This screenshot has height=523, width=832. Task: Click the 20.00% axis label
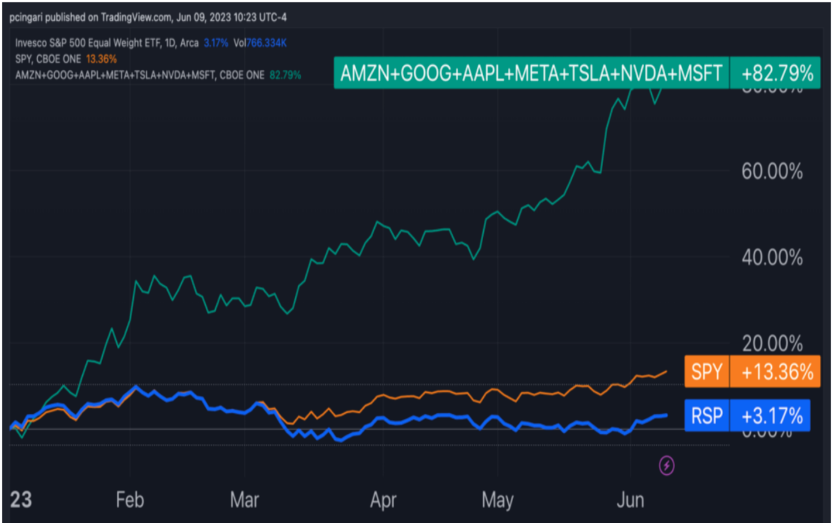(x=772, y=344)
